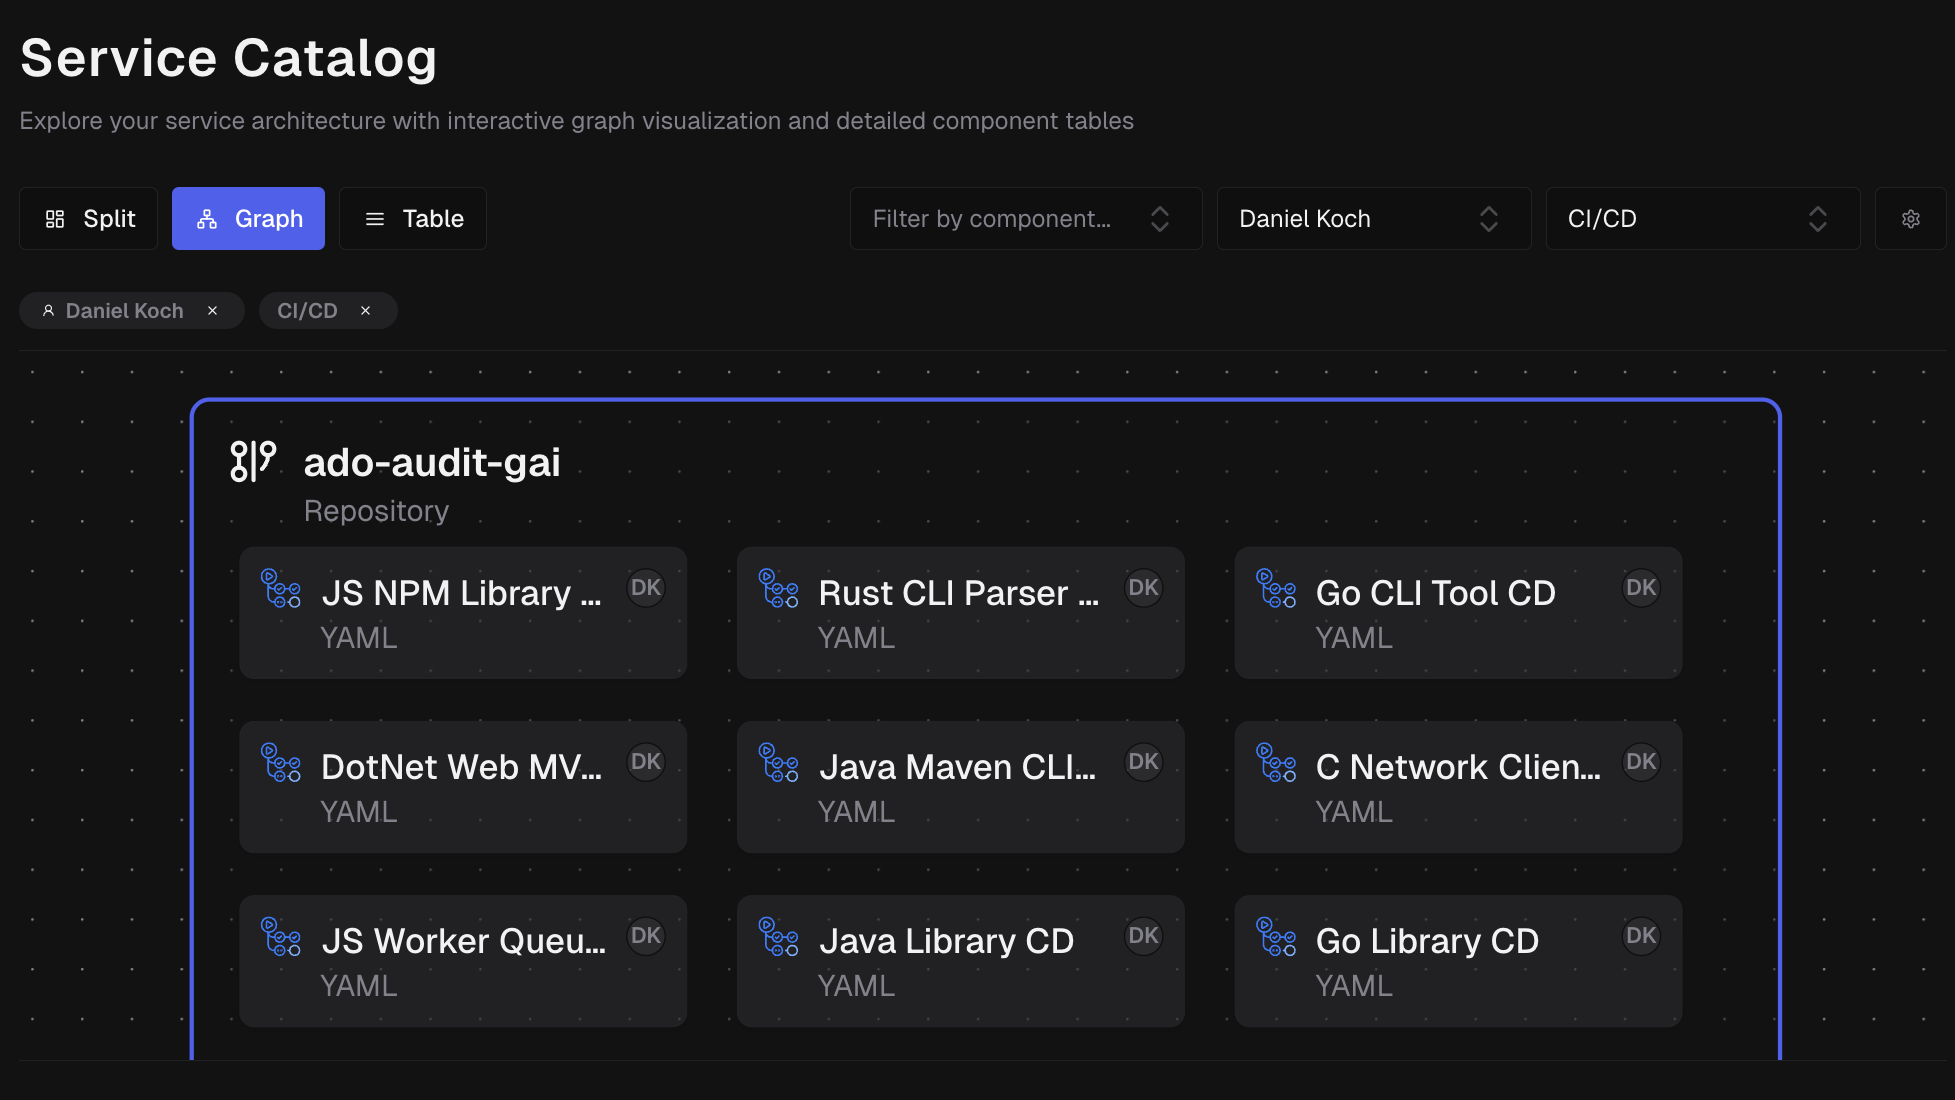Image resolution: width=1955 pixels, height=1100 pixels.
Task: Remove the Daniel Koch filter chip
Action: pyautogui.click(x=213, y=311)
